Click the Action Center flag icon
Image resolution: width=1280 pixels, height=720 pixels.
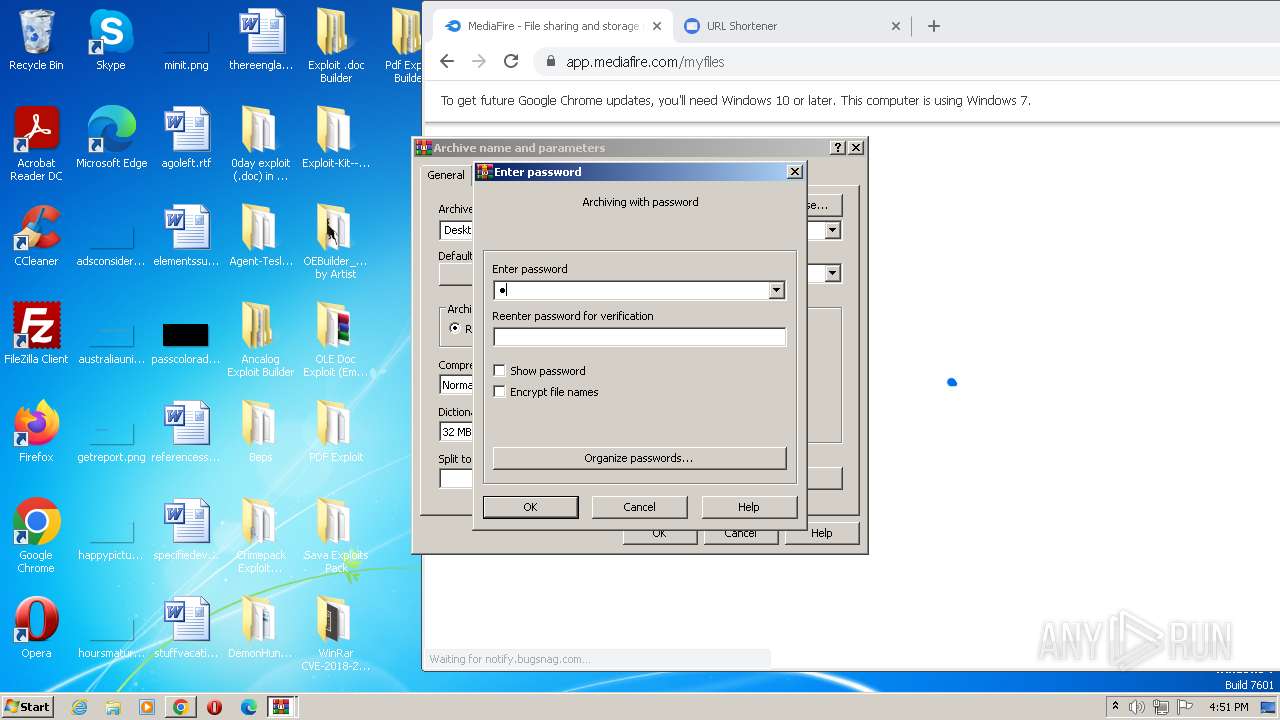pos(1185,707)
